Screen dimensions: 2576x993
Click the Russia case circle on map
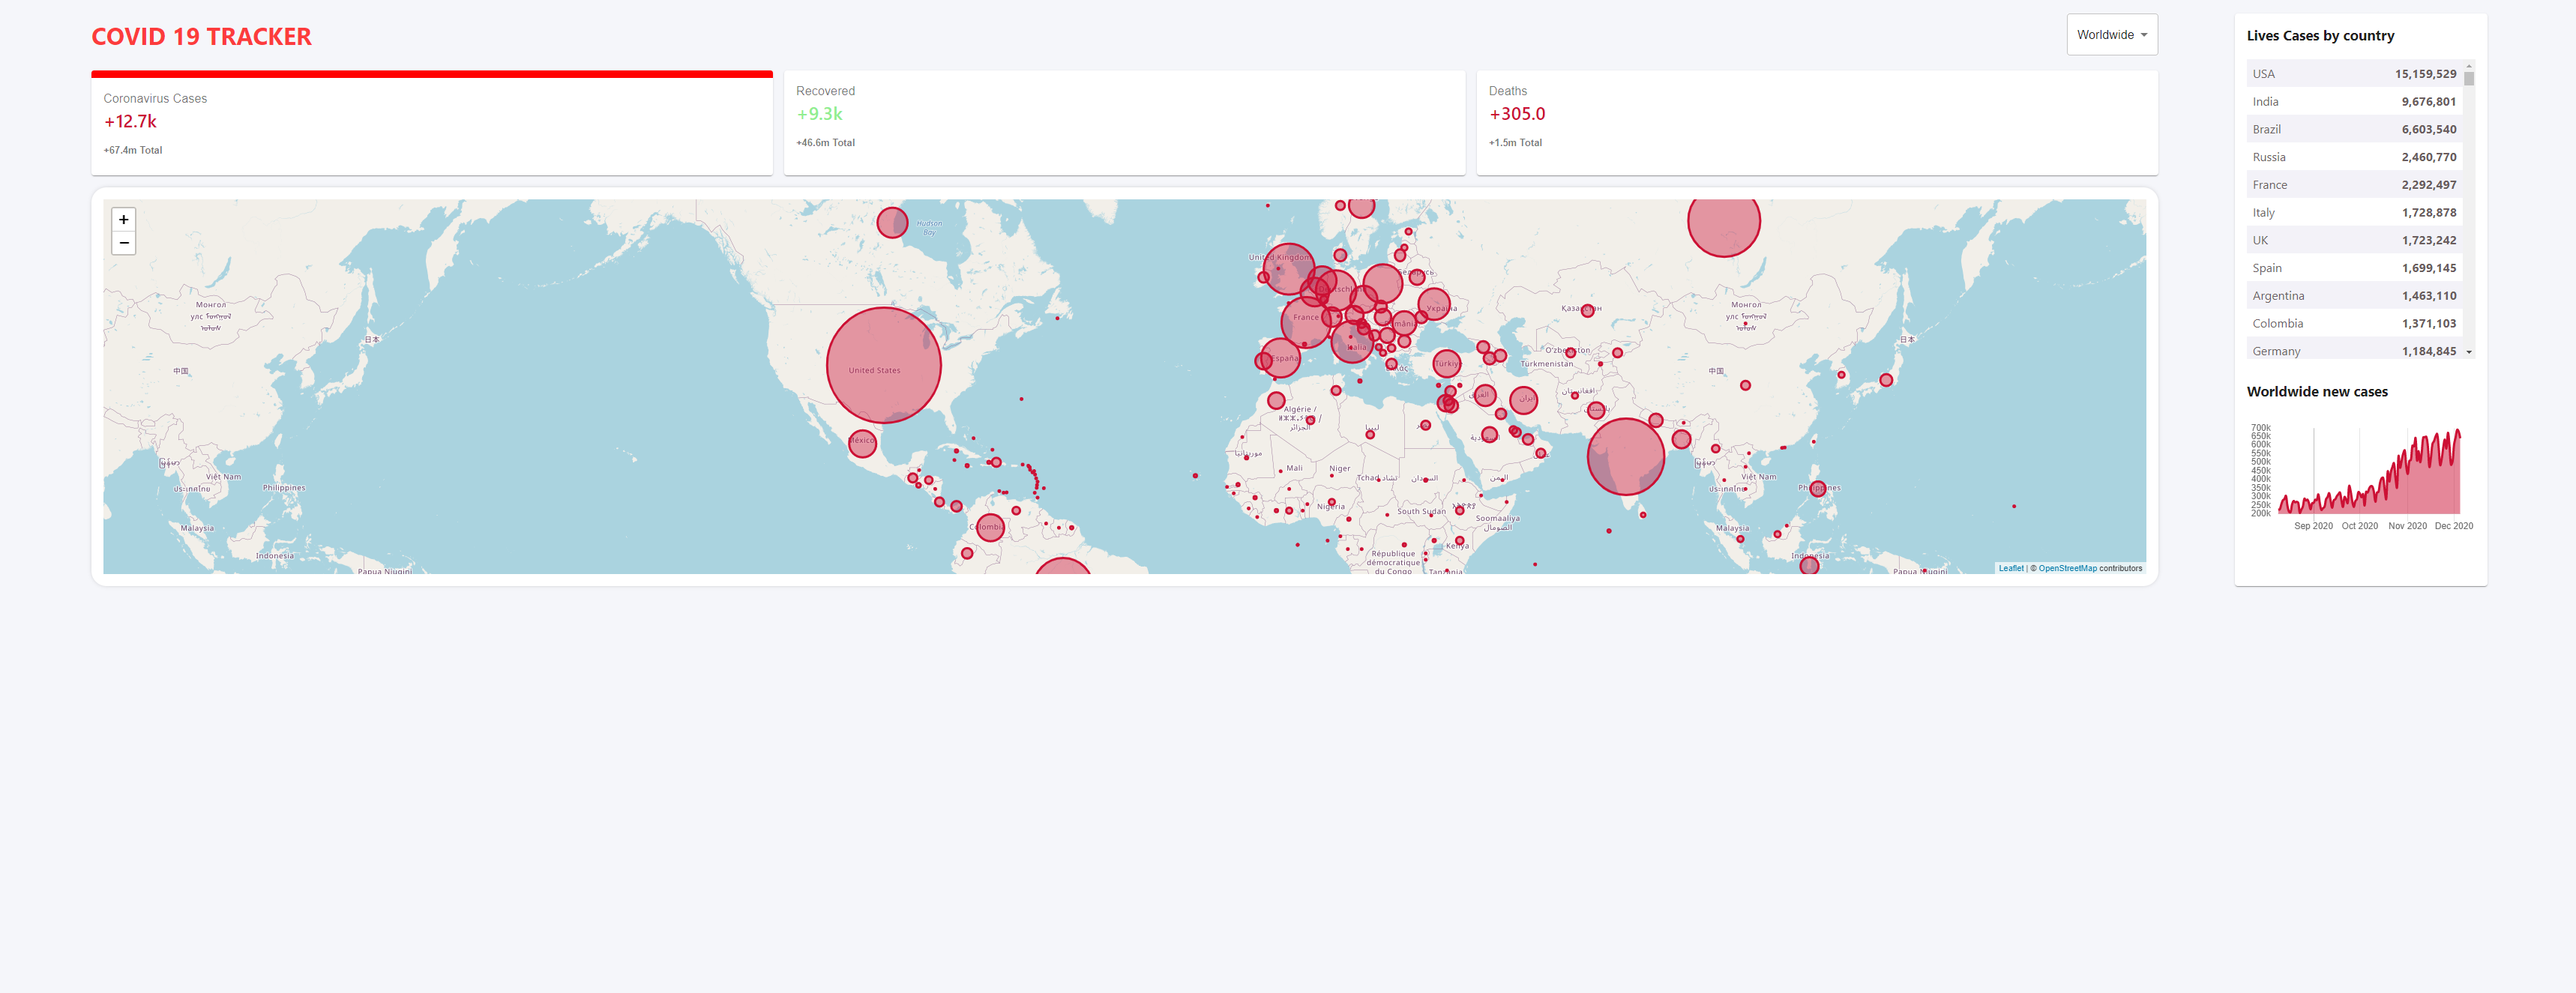point(1723,223)
